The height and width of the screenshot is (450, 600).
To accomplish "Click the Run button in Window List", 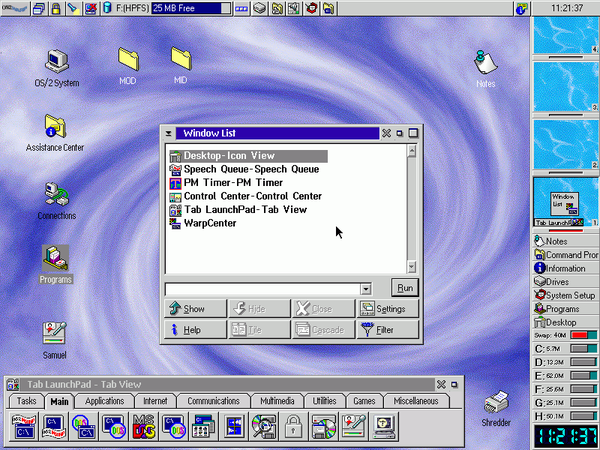I will click(405, 288).
